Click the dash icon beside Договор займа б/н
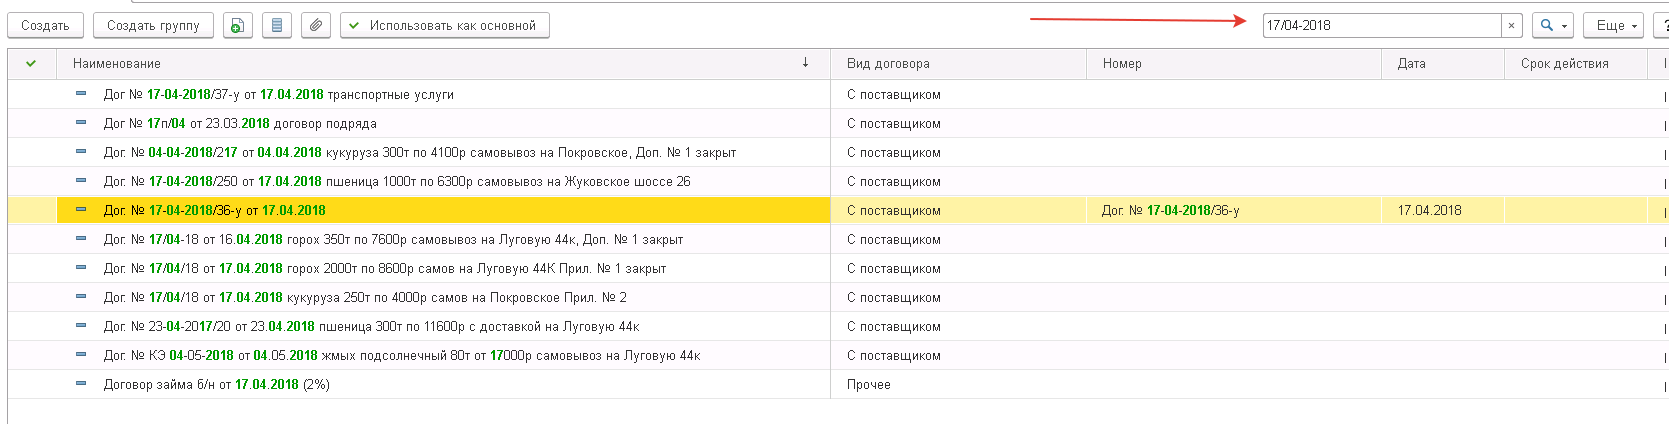Image resolution: width=1669 pixels, height=424 pixels. coord(81,384)
